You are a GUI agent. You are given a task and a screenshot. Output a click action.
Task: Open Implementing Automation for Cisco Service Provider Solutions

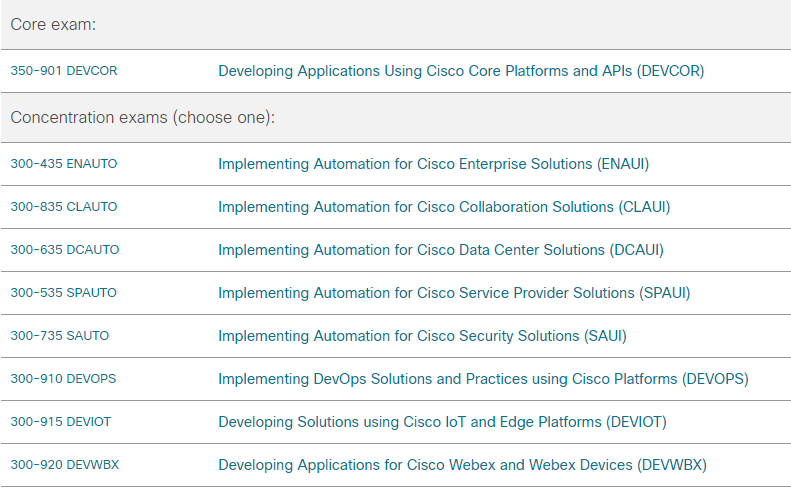[x=454, y=293]
